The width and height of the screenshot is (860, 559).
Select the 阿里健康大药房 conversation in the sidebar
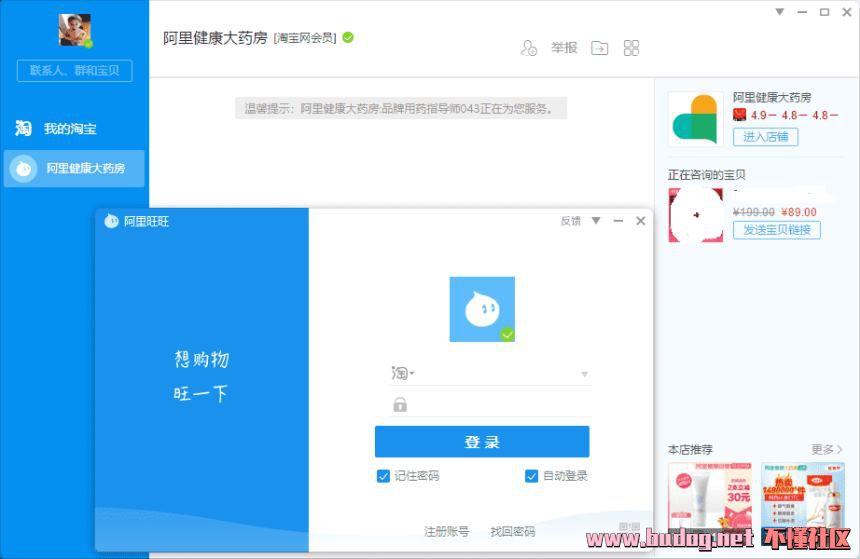(x=75, y=168)
